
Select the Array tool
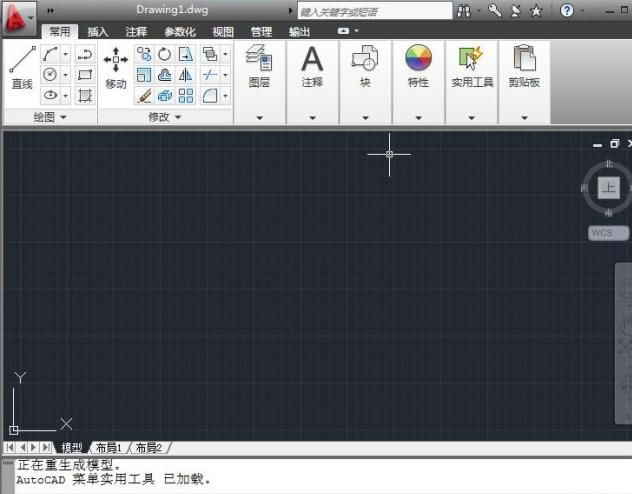point(185,96)
